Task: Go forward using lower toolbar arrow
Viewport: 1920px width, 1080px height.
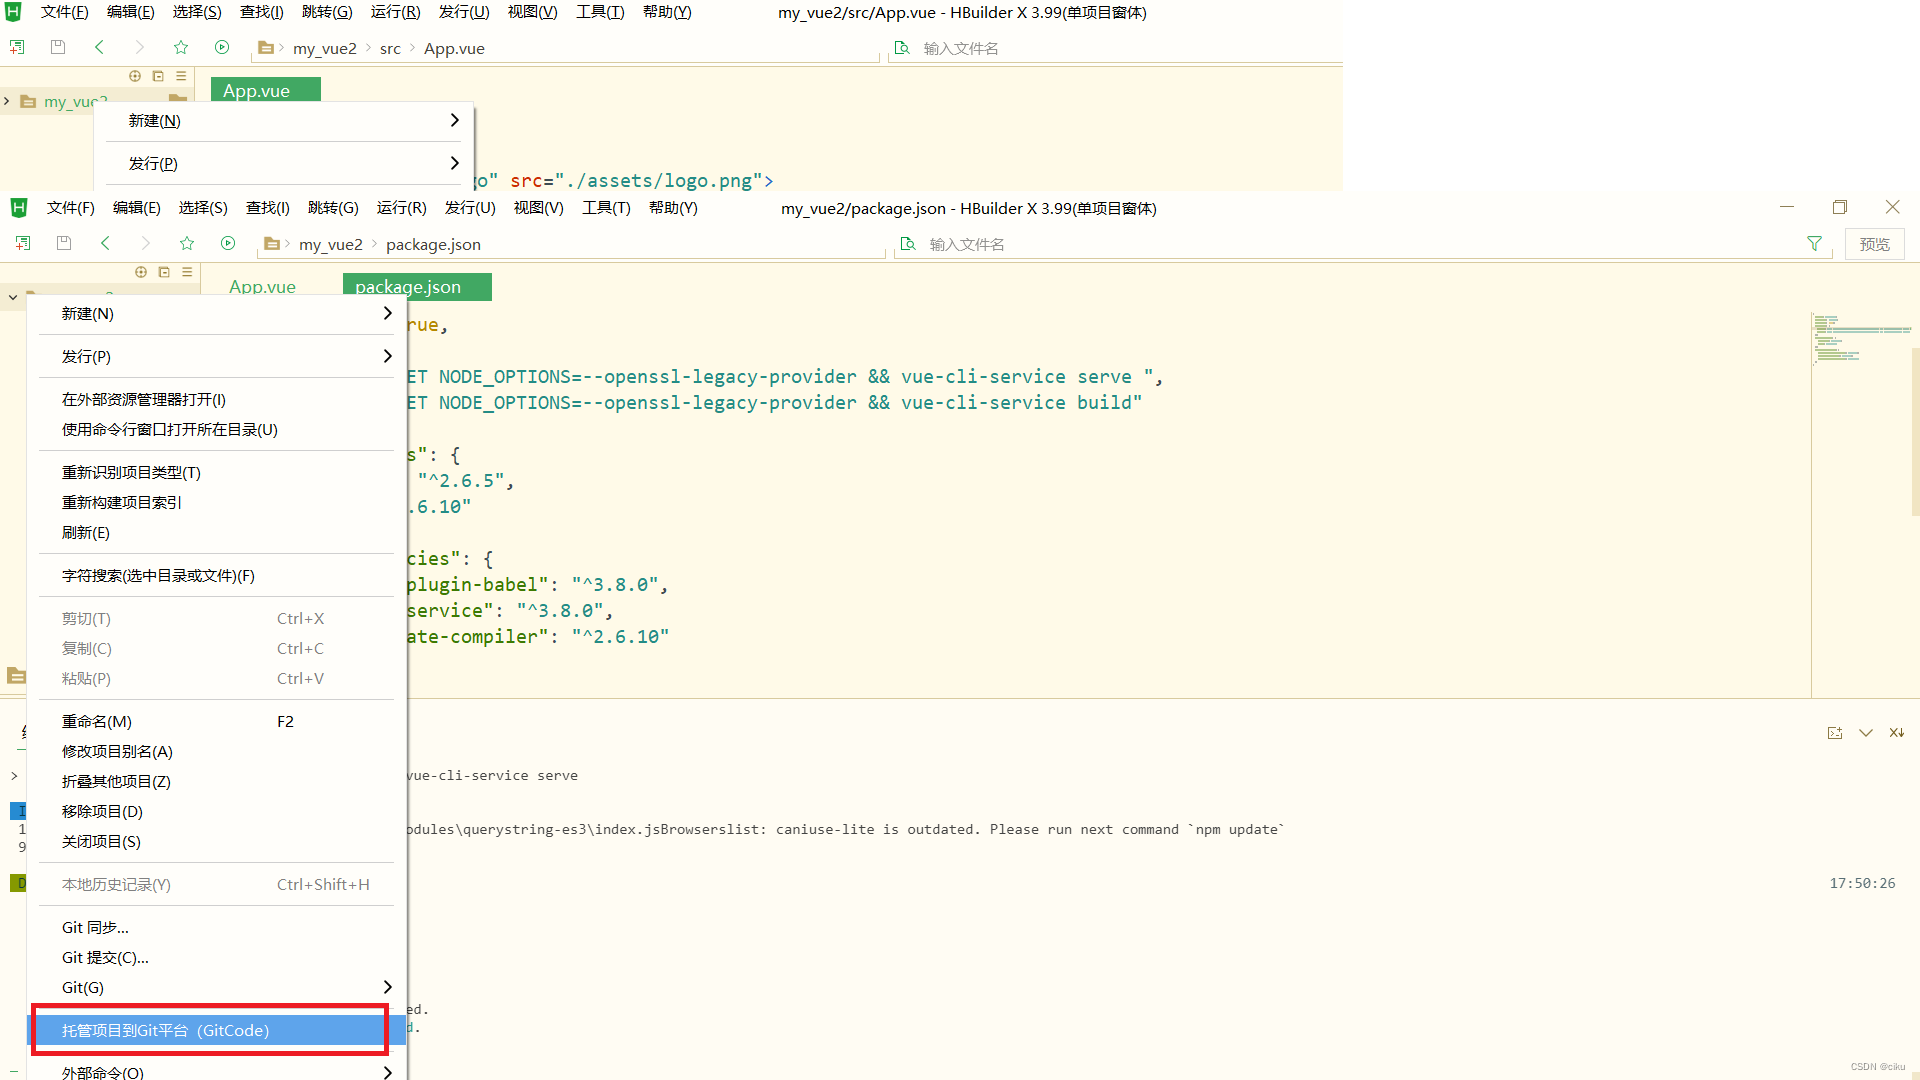Action: point(145,243)
